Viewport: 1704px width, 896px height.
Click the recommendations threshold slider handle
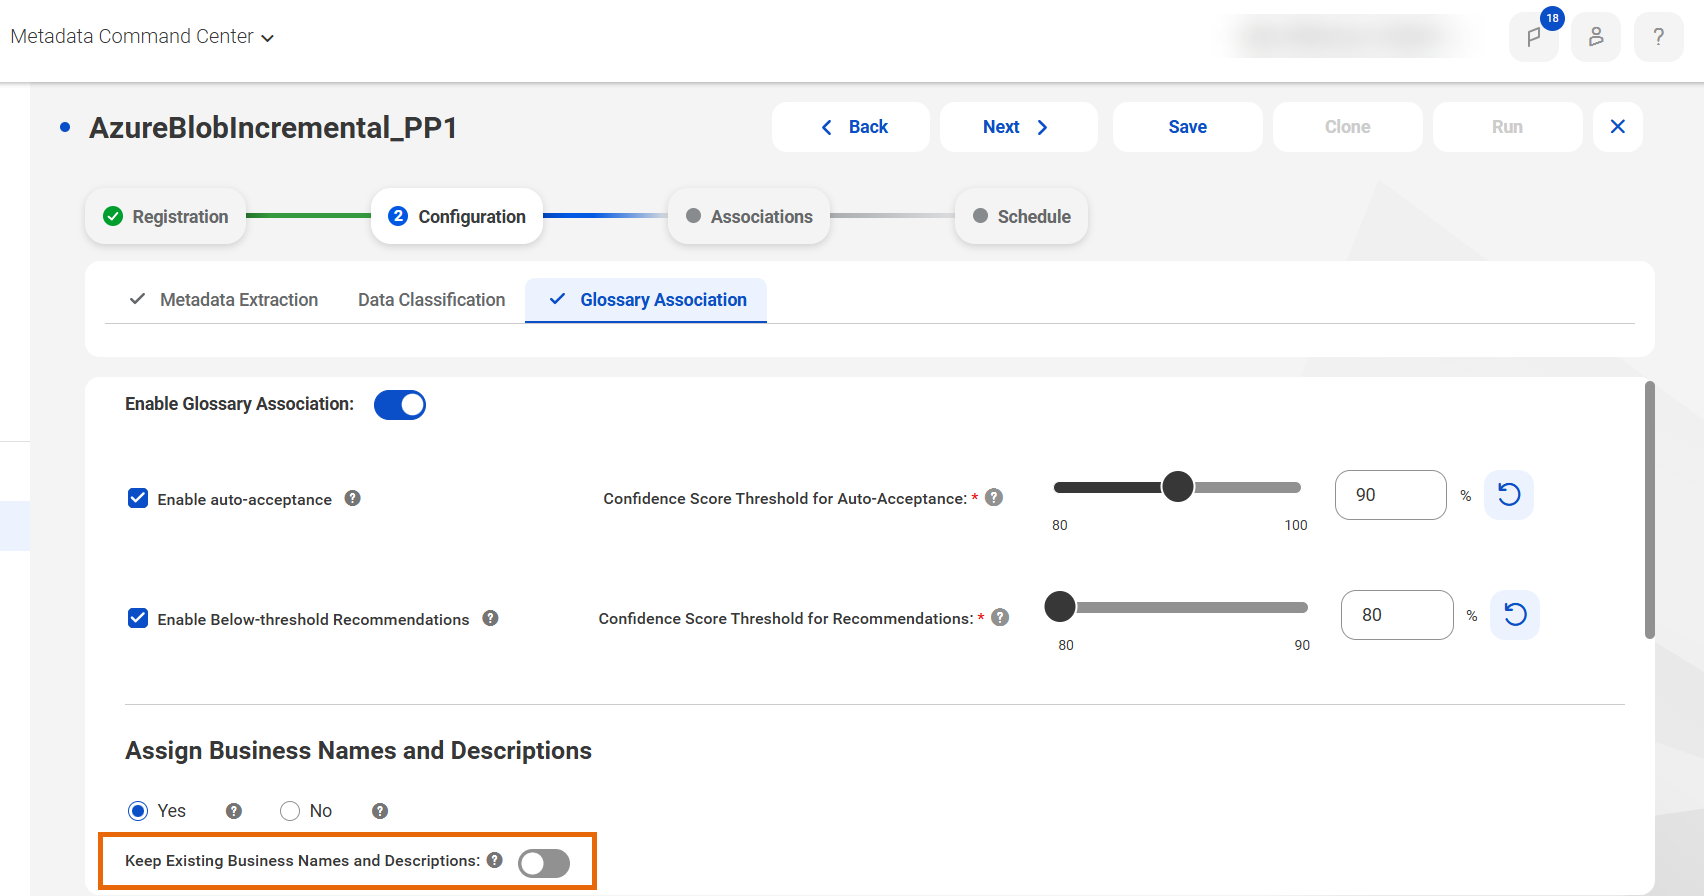(x=1060, y=606)
